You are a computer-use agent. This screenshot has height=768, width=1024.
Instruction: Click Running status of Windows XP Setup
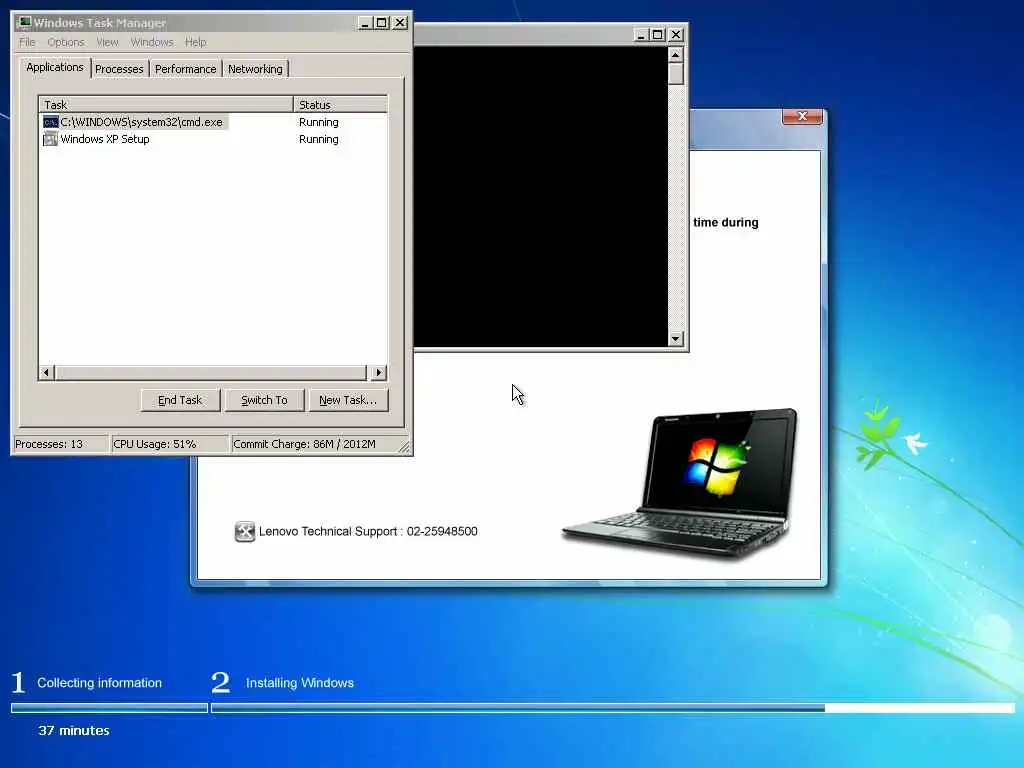[x=319, y=139]
